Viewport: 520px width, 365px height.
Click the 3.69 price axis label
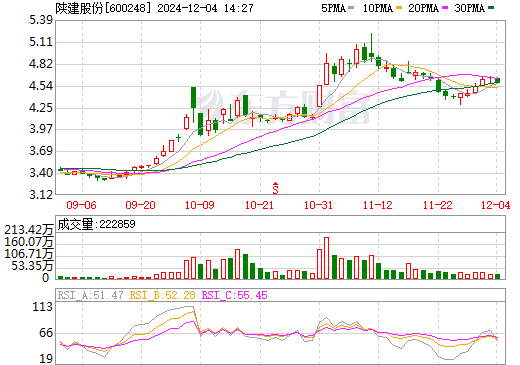point(41,151)
